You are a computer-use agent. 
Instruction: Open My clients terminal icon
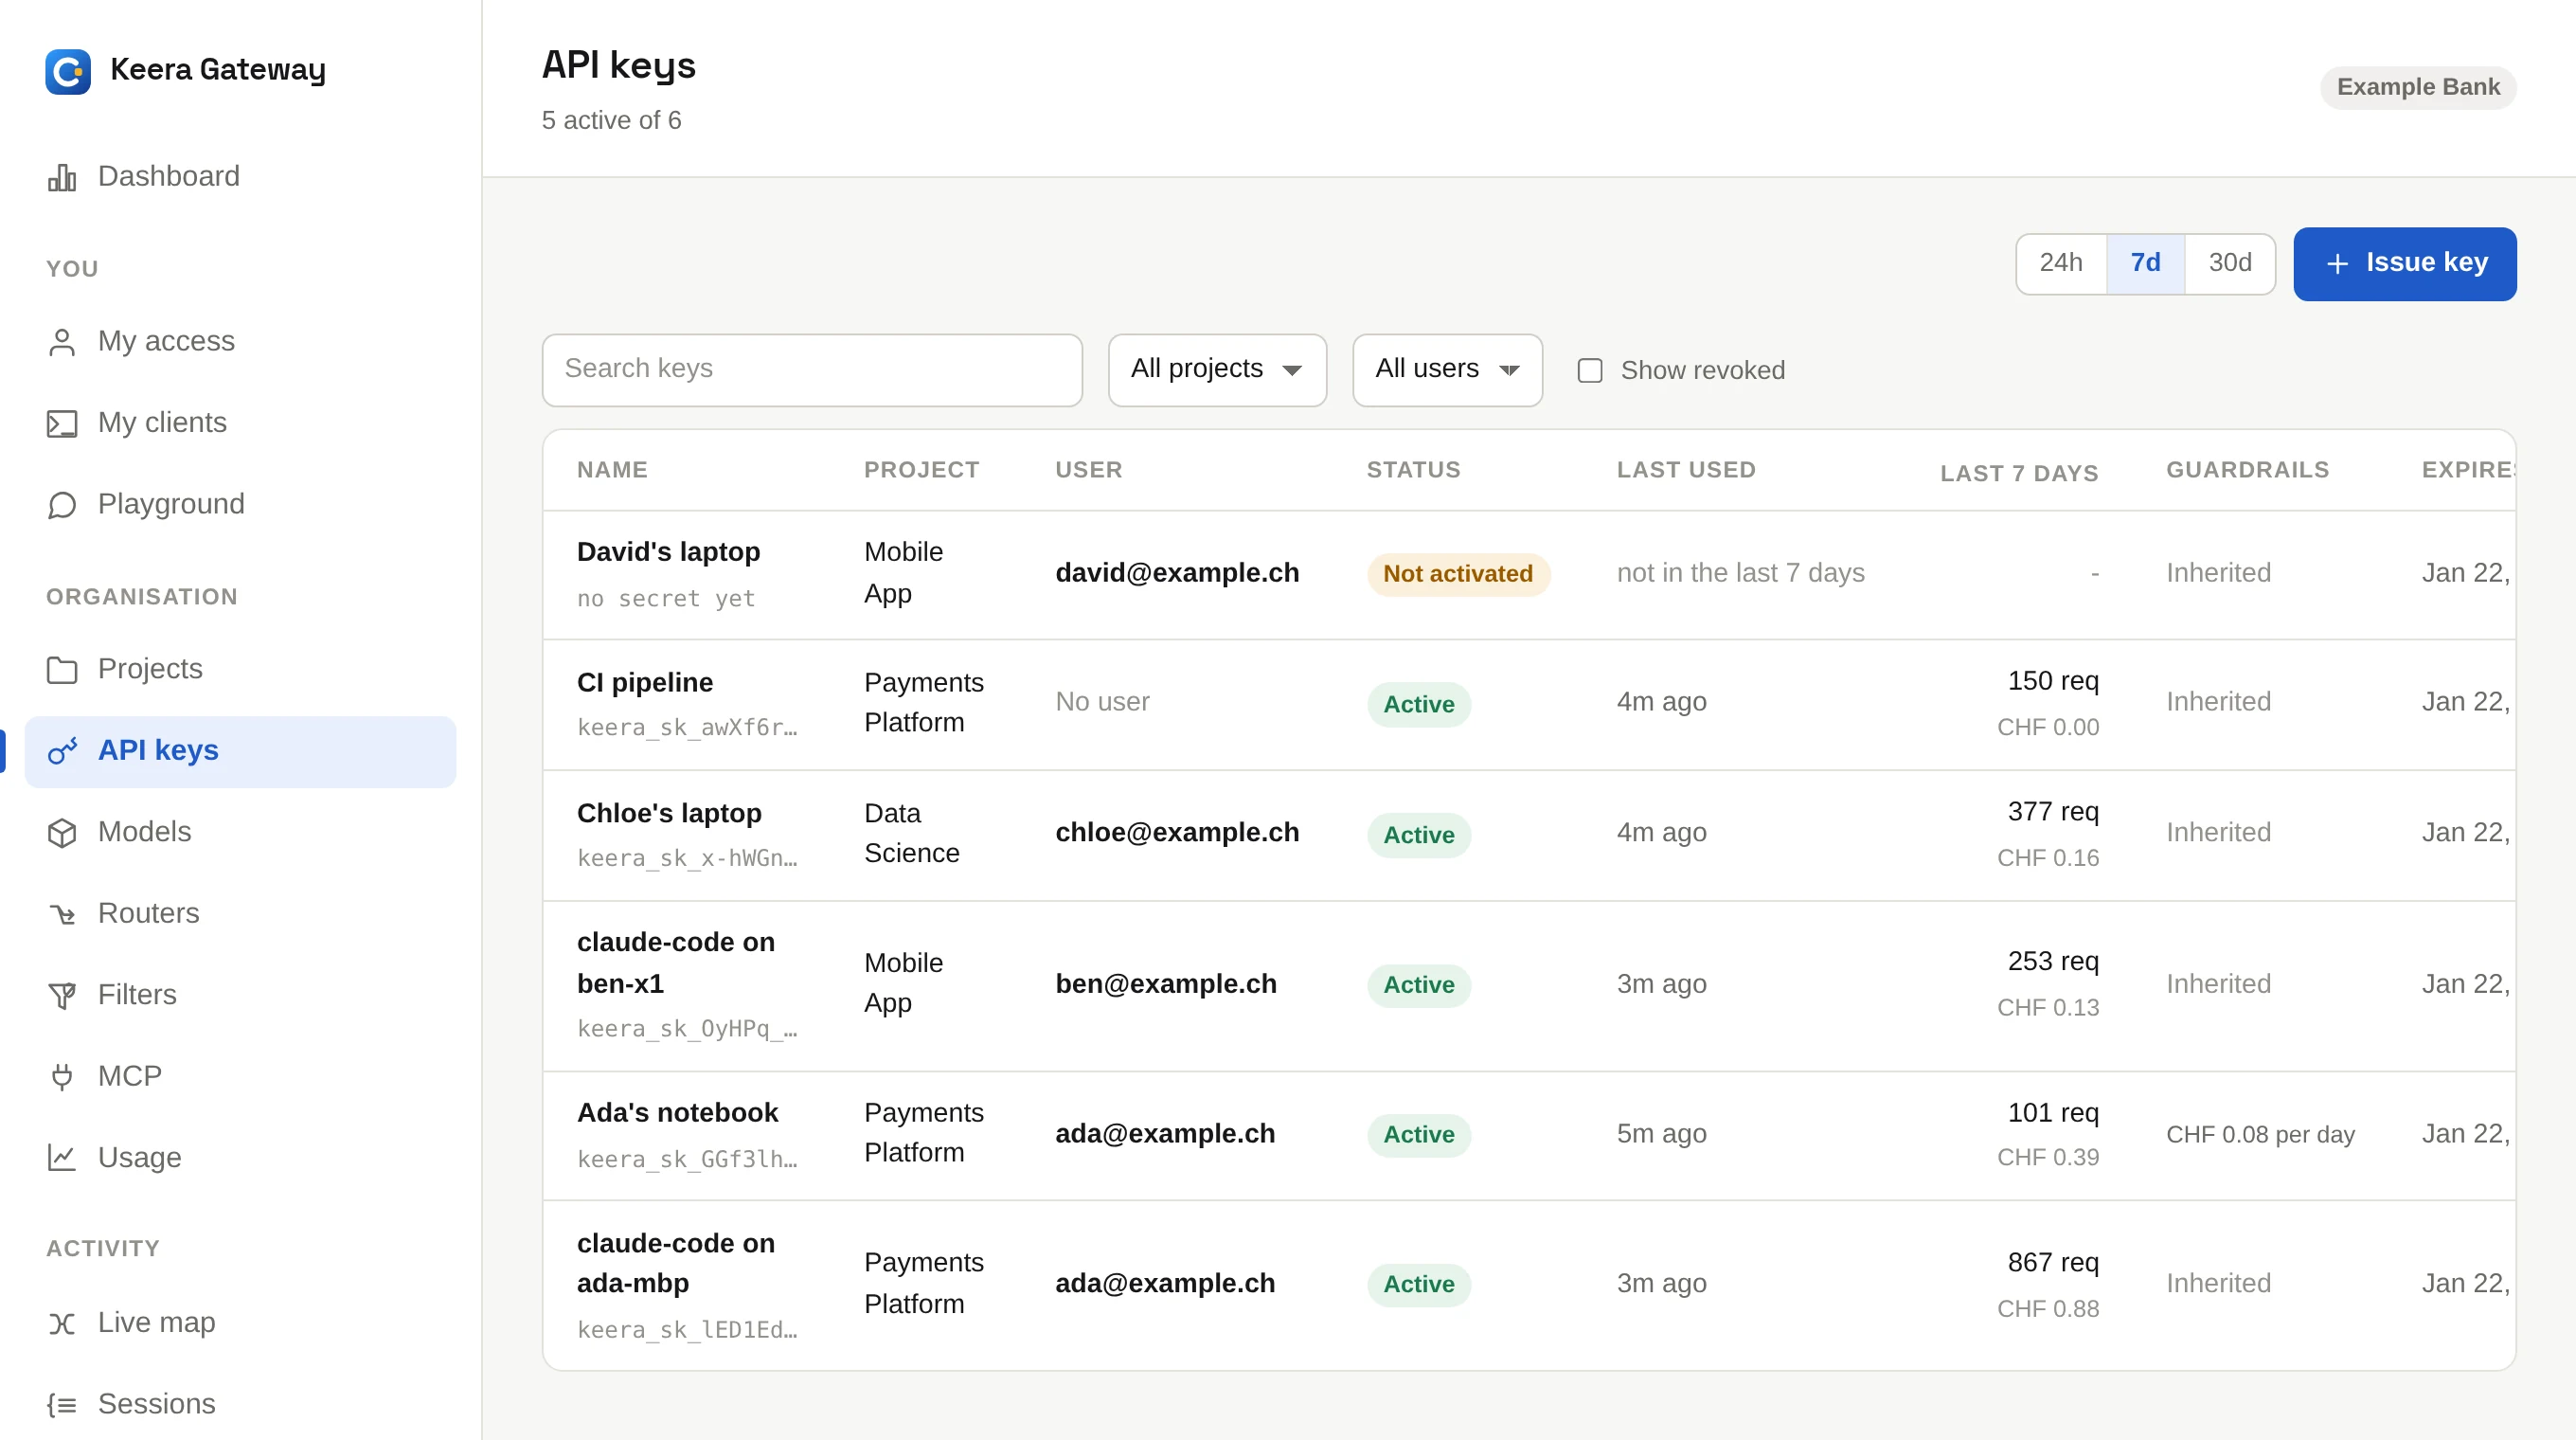[x=62, y=424]
